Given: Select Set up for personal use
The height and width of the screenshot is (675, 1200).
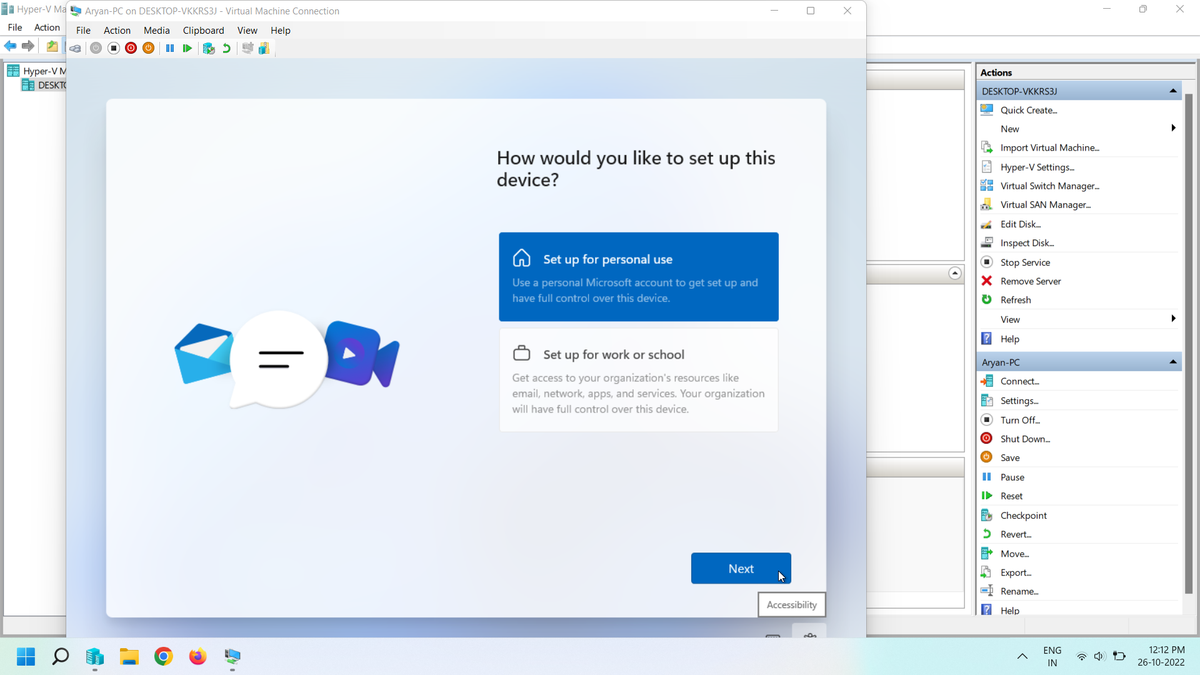Looking at the screenshot, I should [x=638, y=277].
